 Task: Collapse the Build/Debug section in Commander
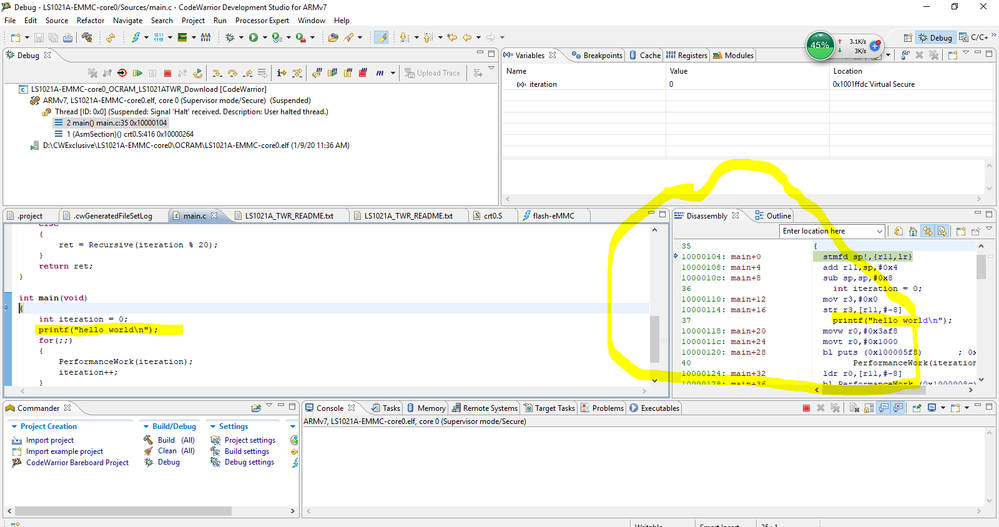pyautogui.click(x=146, y=426)
